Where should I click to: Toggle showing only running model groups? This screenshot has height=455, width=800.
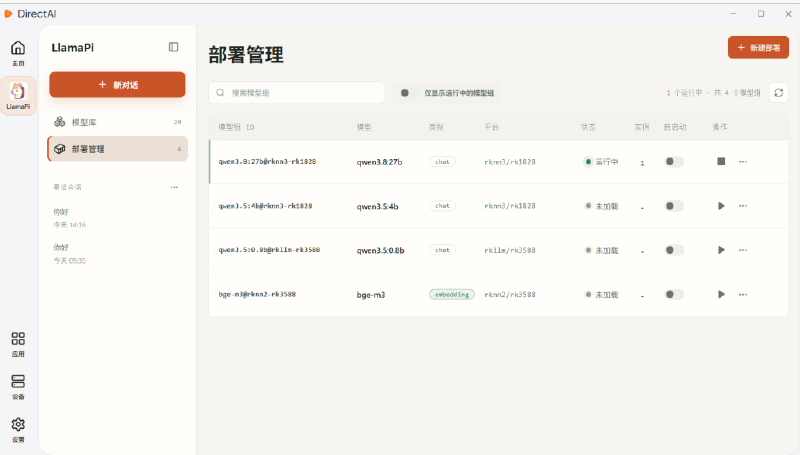[409, 93]
